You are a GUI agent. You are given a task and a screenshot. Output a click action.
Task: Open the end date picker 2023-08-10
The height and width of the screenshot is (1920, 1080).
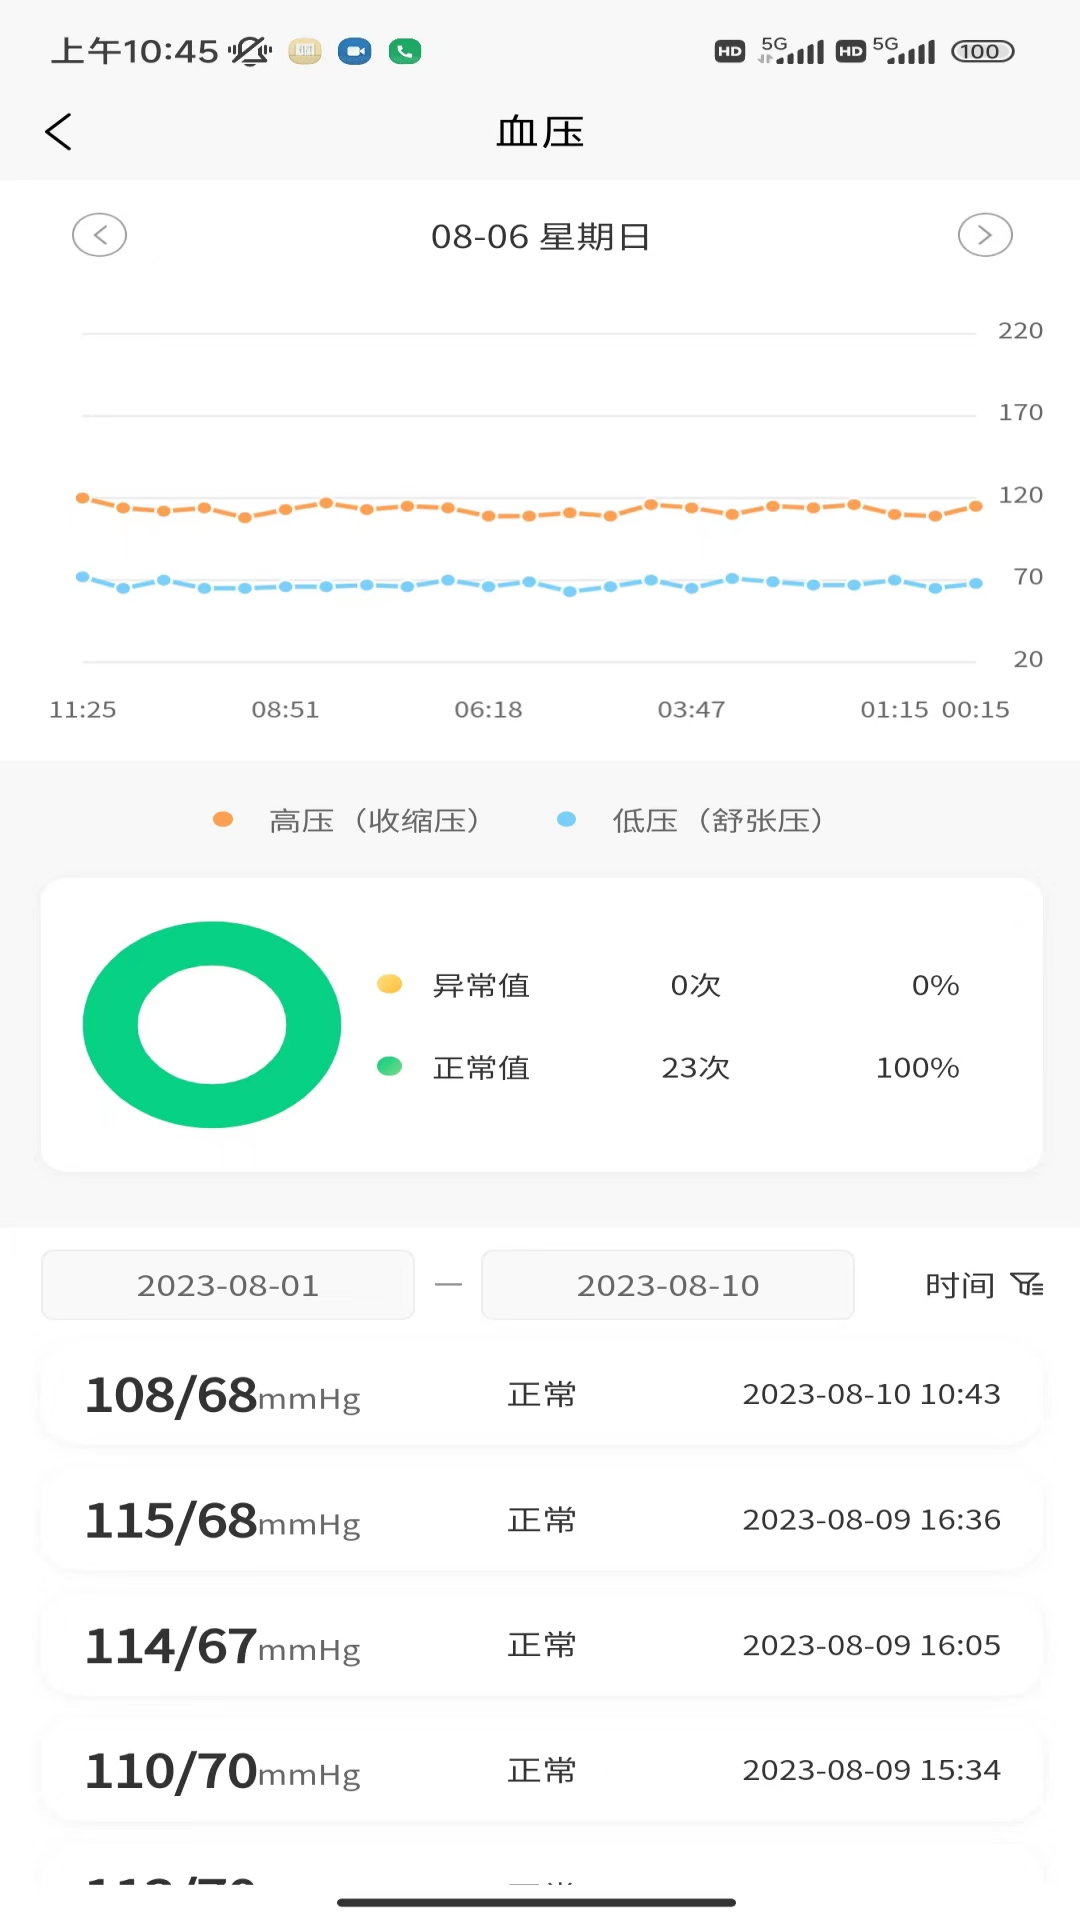[x=668, y=1285]
